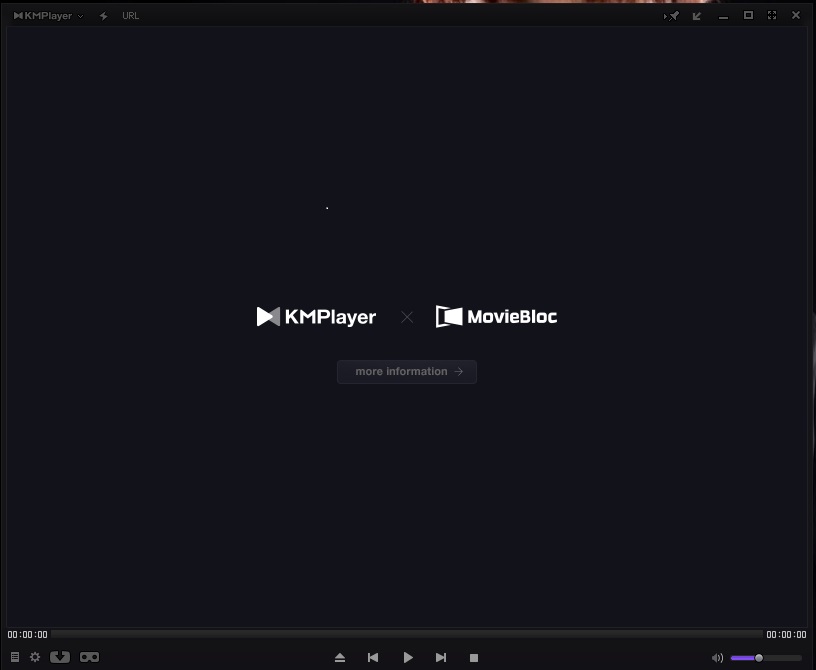Switch to compact mode using the arrow icon
The width and height of the screenshot is (816, 670).
[697, 16]
